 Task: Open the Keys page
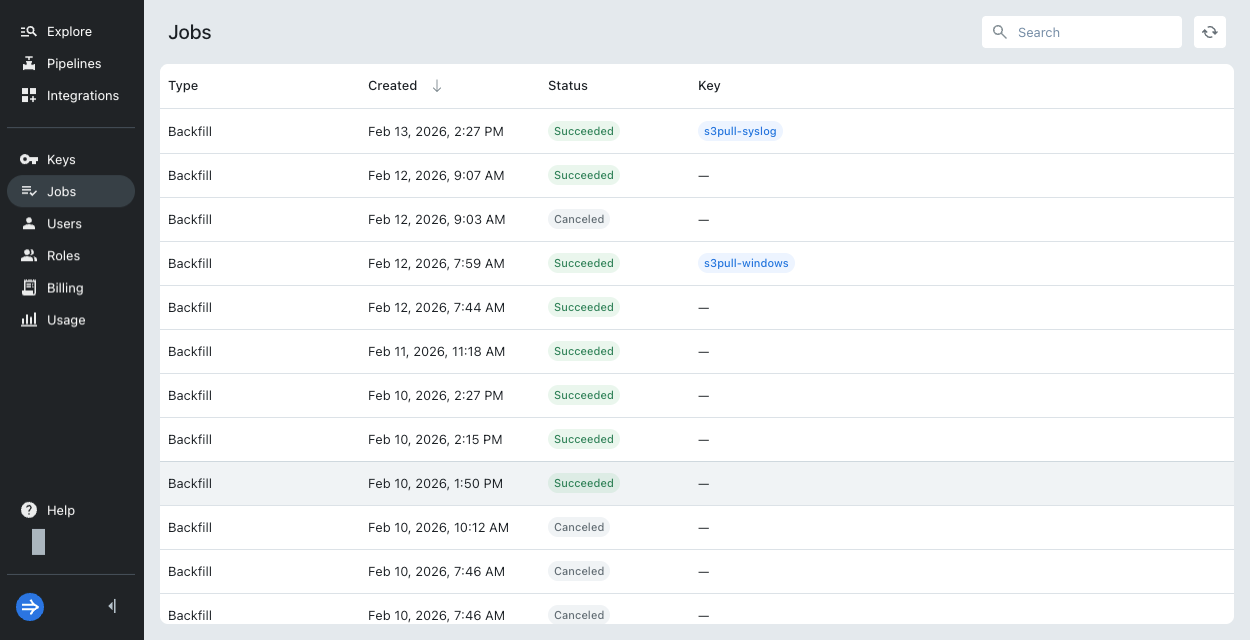tap(63, 159)
